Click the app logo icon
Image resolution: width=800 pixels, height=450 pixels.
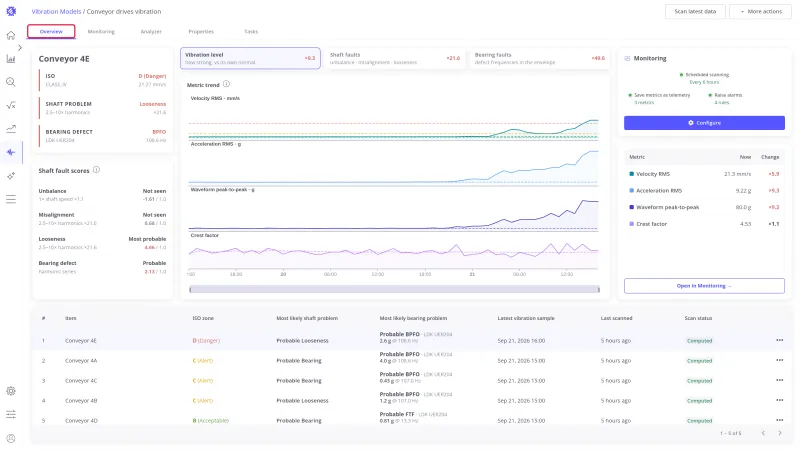[11, 11]
